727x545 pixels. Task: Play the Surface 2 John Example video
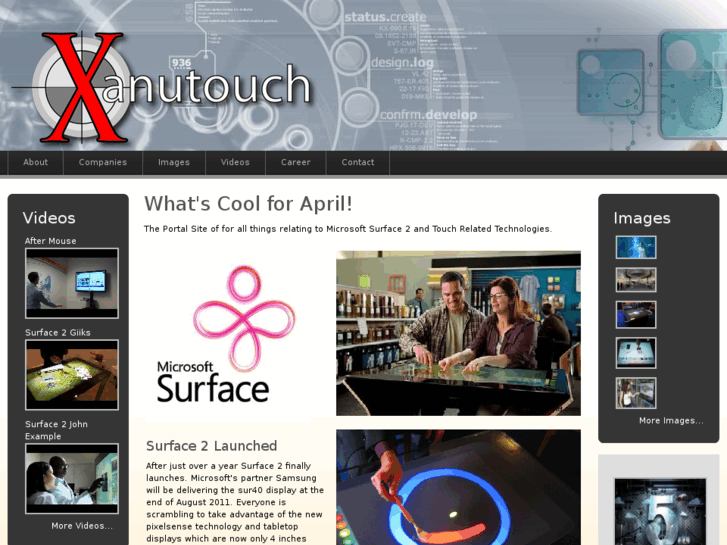tap(72, 478)
